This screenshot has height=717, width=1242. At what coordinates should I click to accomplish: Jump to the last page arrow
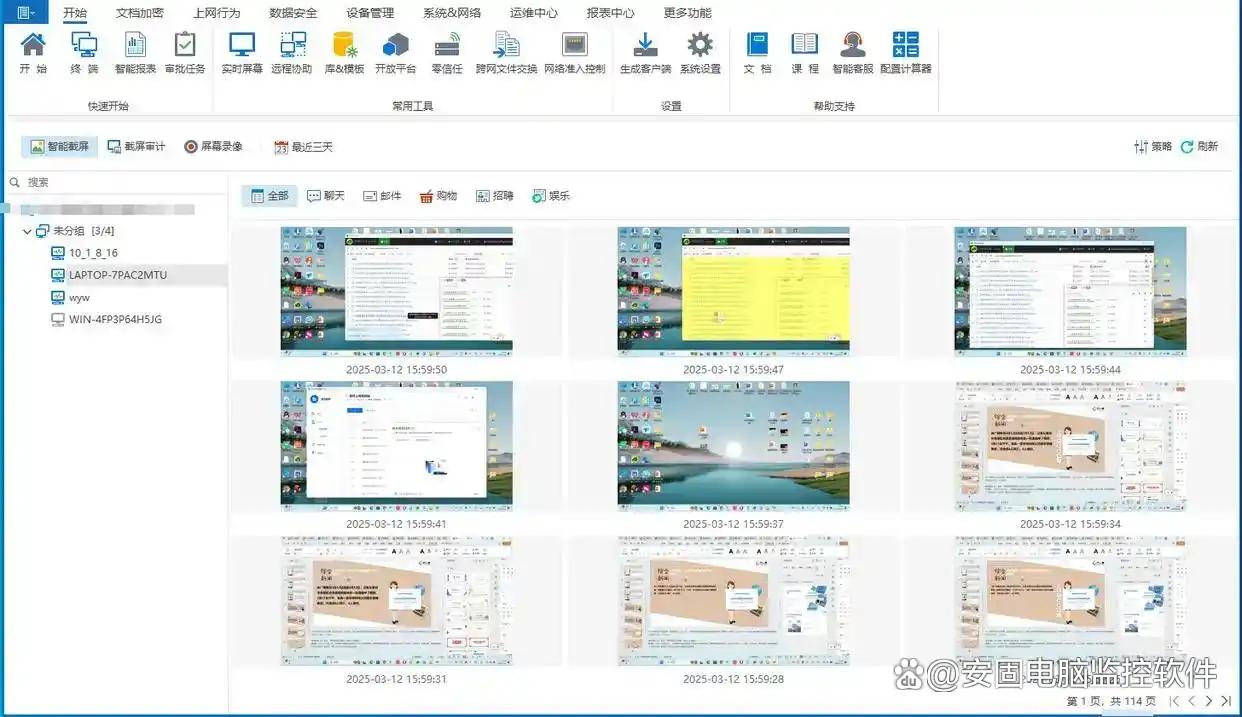1226,701
